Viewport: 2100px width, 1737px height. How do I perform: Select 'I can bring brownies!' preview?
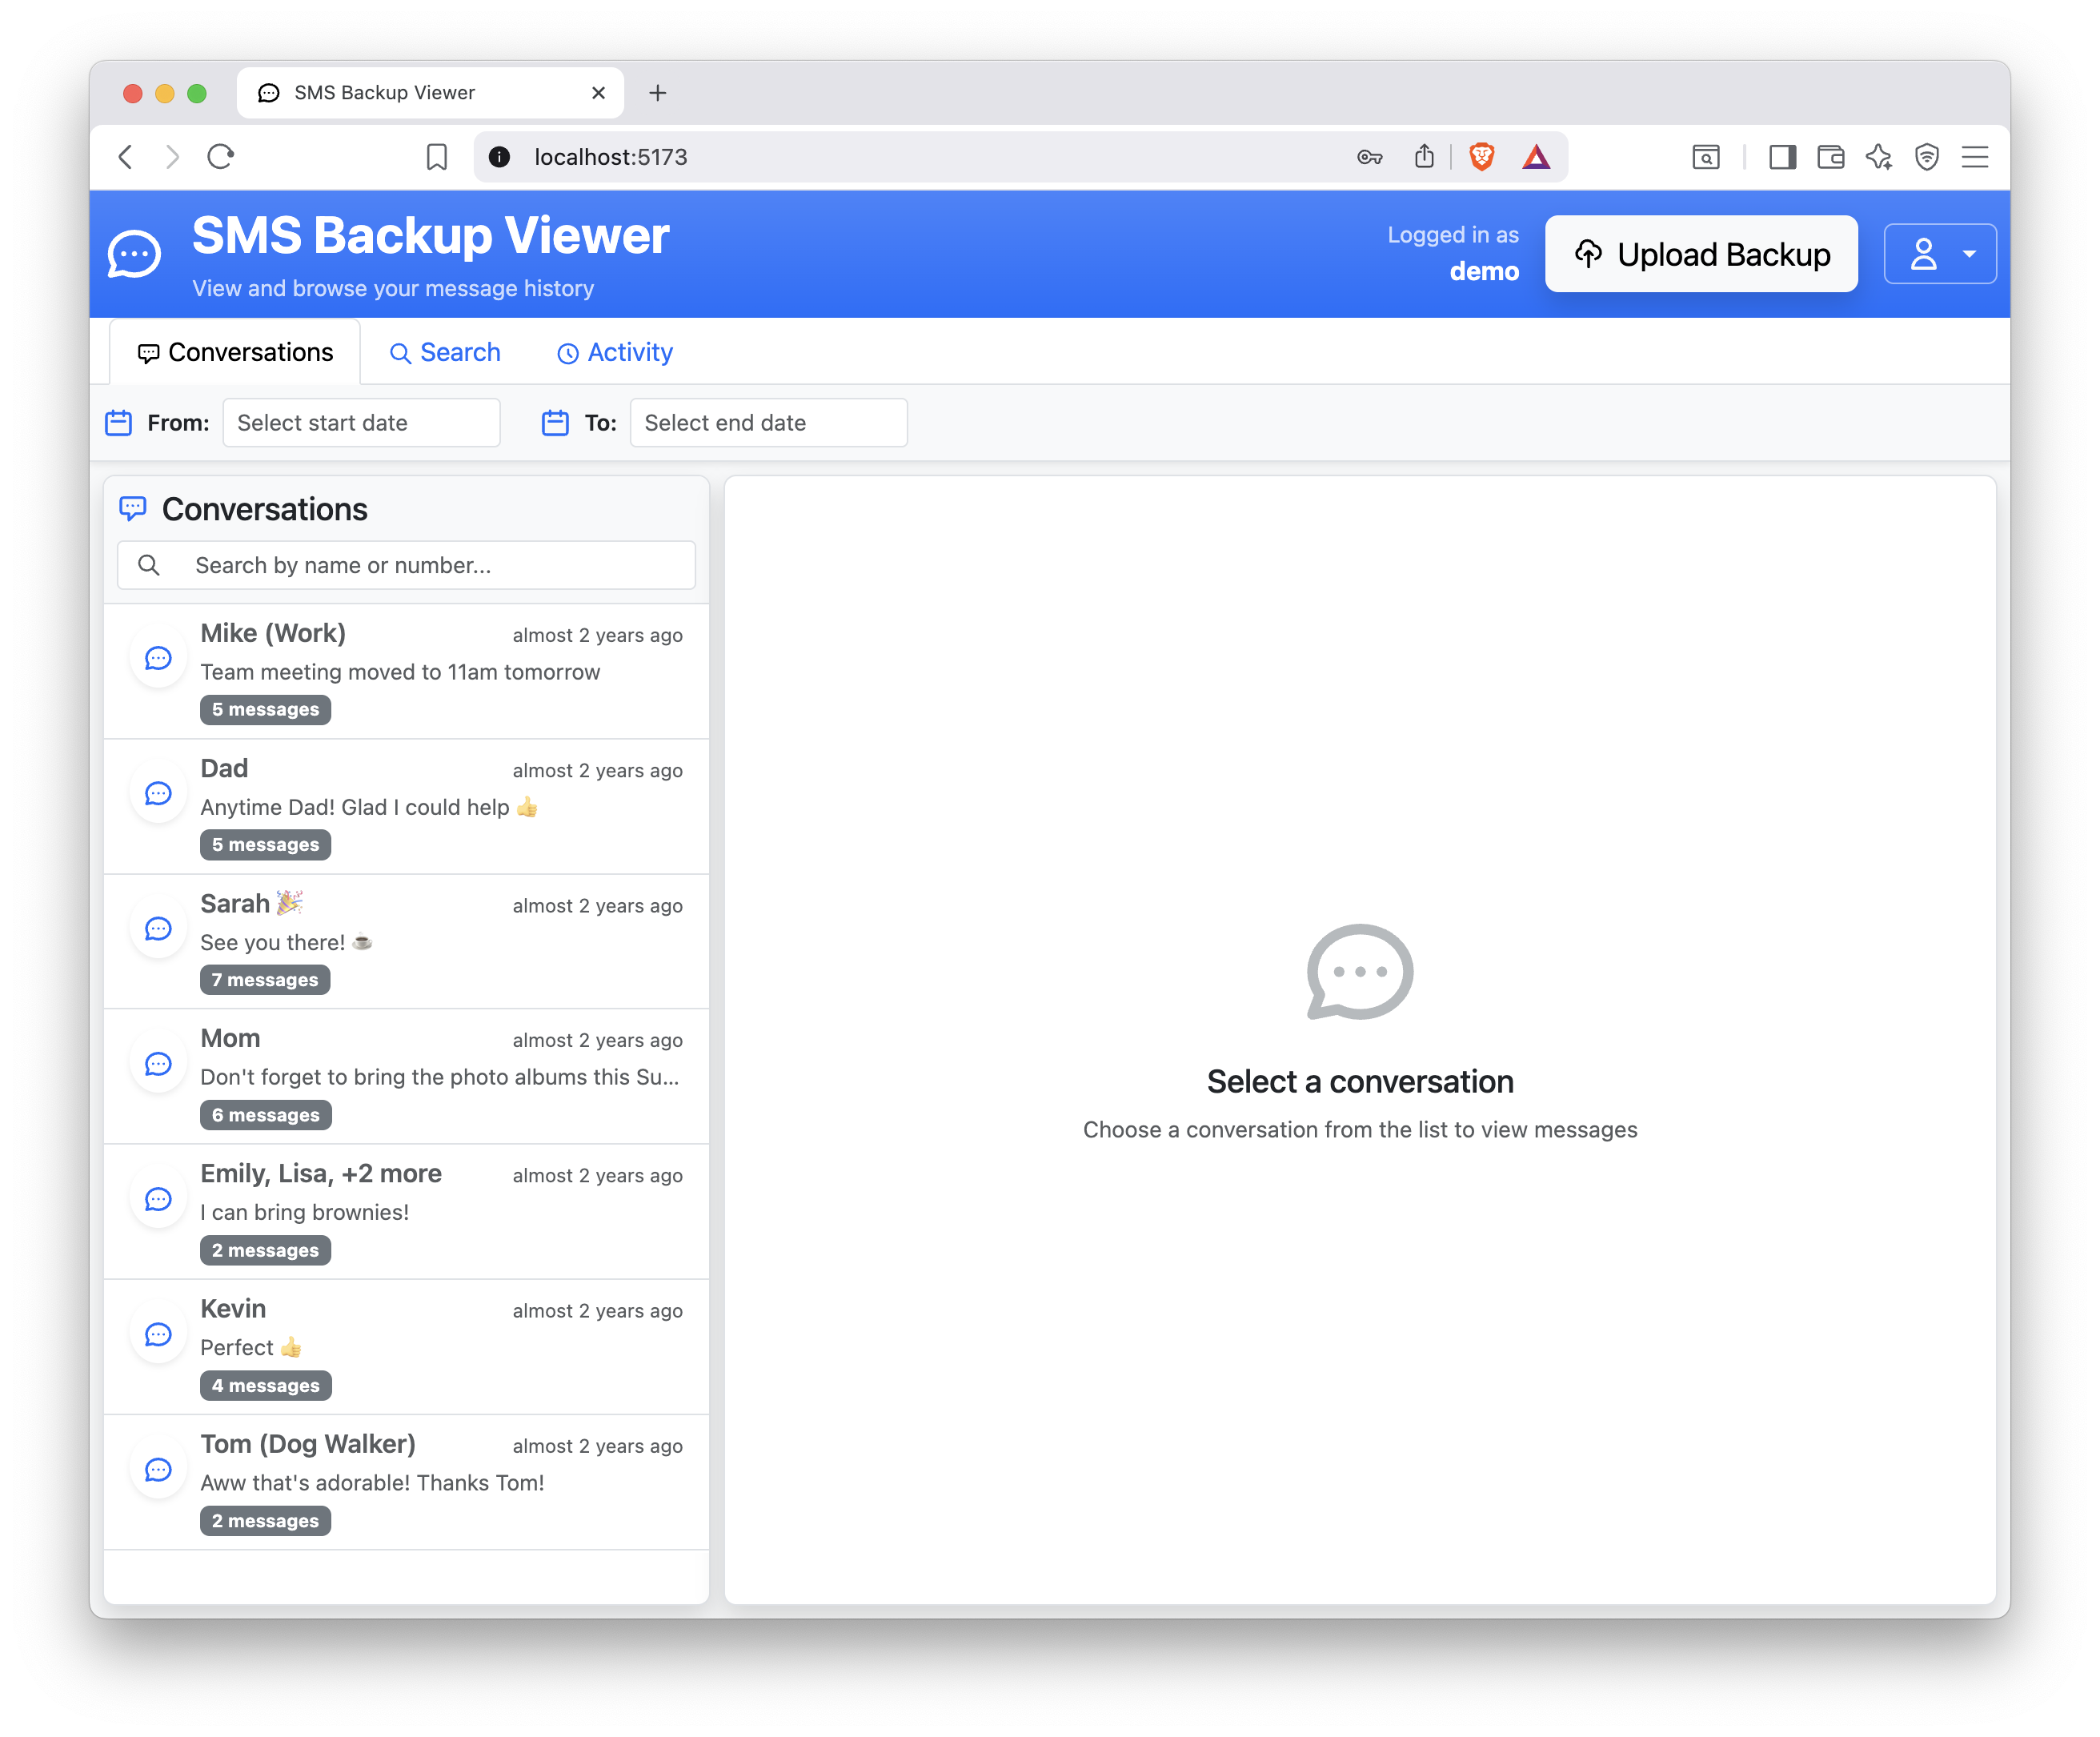(304, 1212)
